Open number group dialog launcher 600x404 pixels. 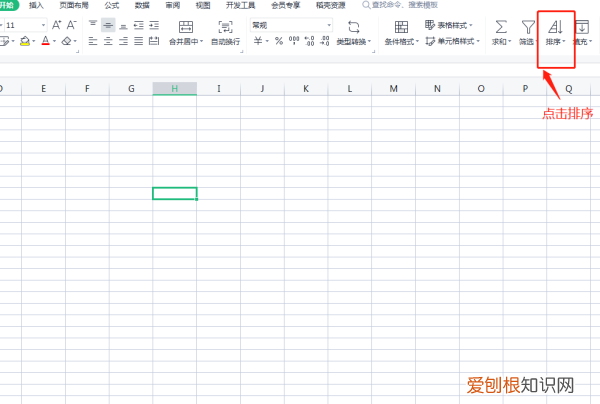tap(373, 51)
